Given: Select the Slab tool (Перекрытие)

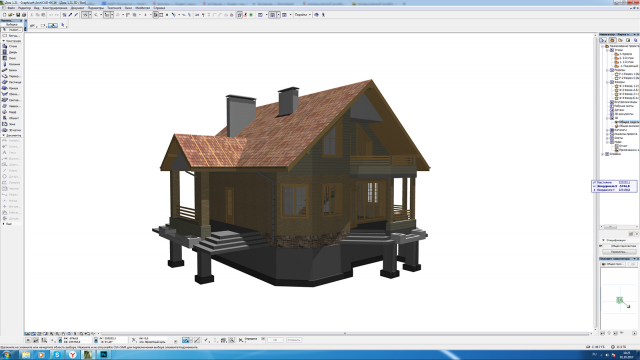Looking at the screenshot, I should pyautogui.click(x=11, y=76).
